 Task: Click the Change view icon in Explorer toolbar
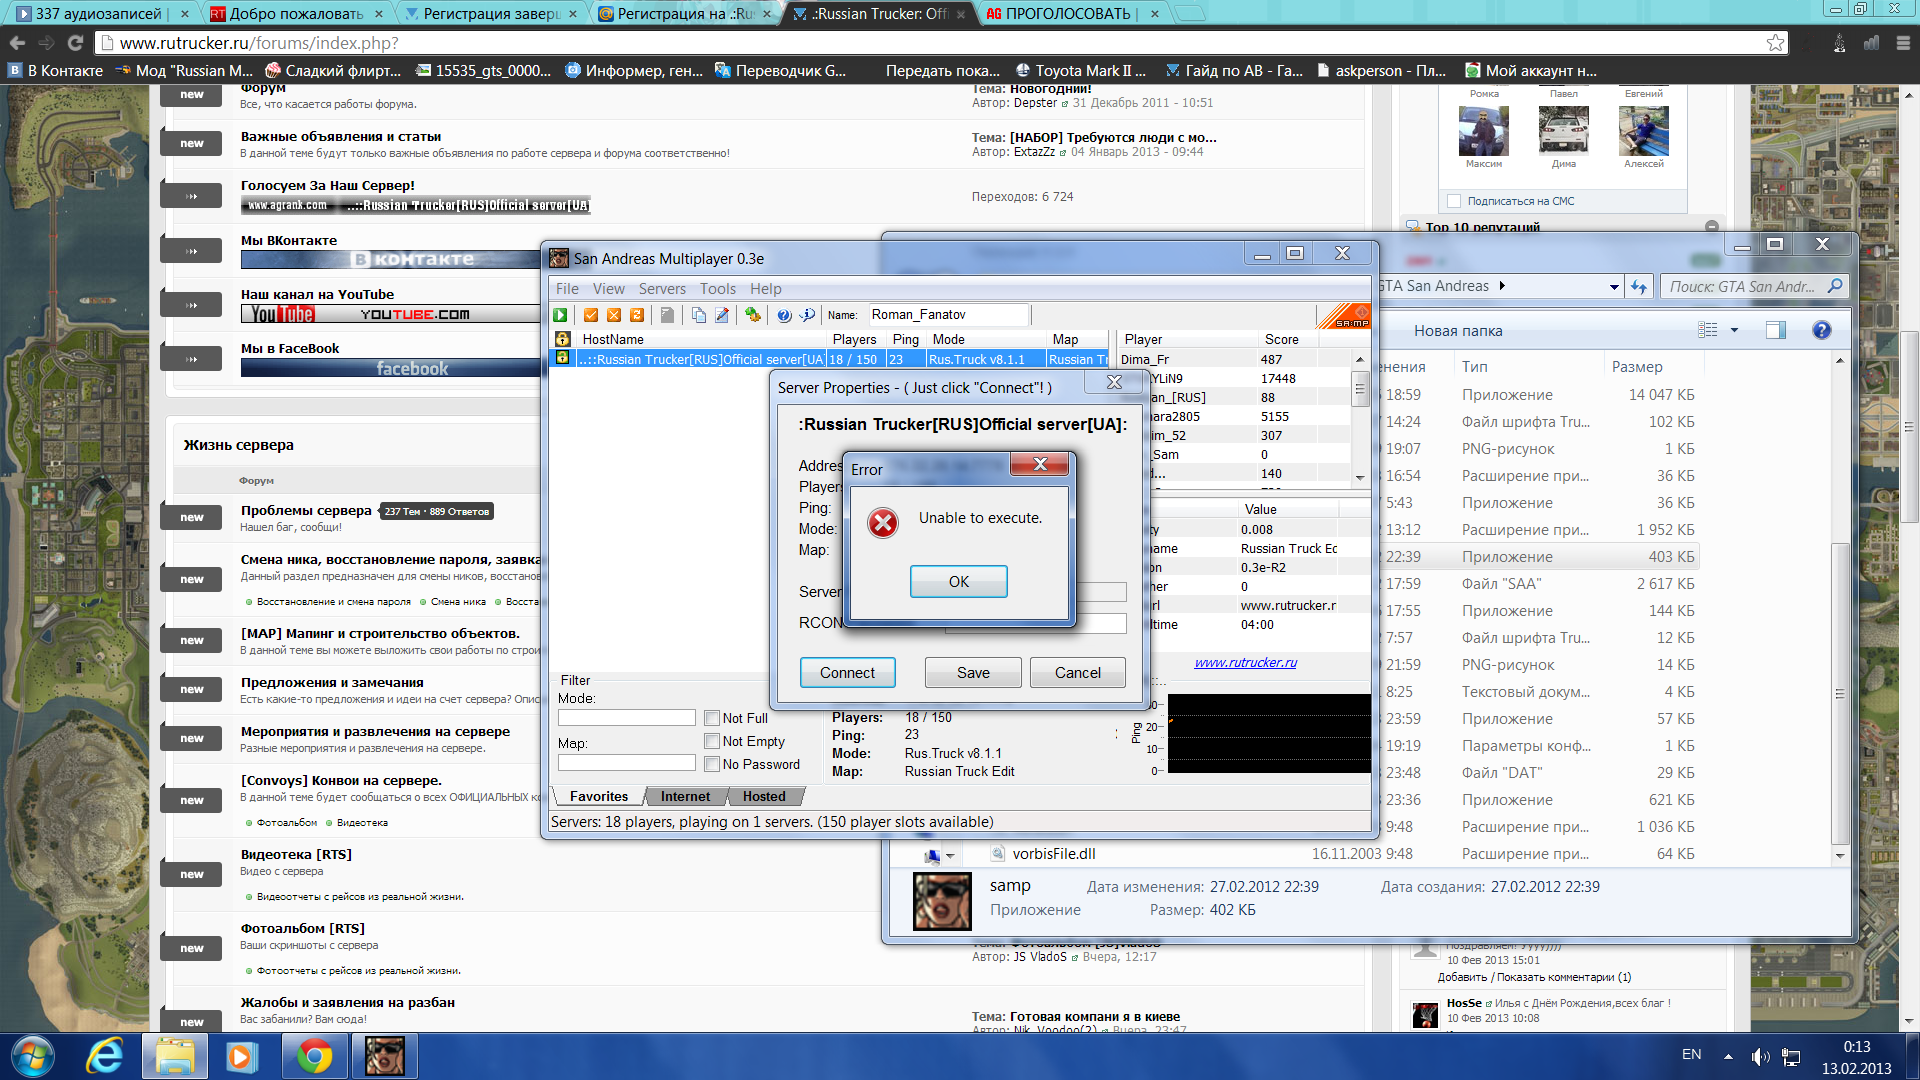[x=1708, y=330]
